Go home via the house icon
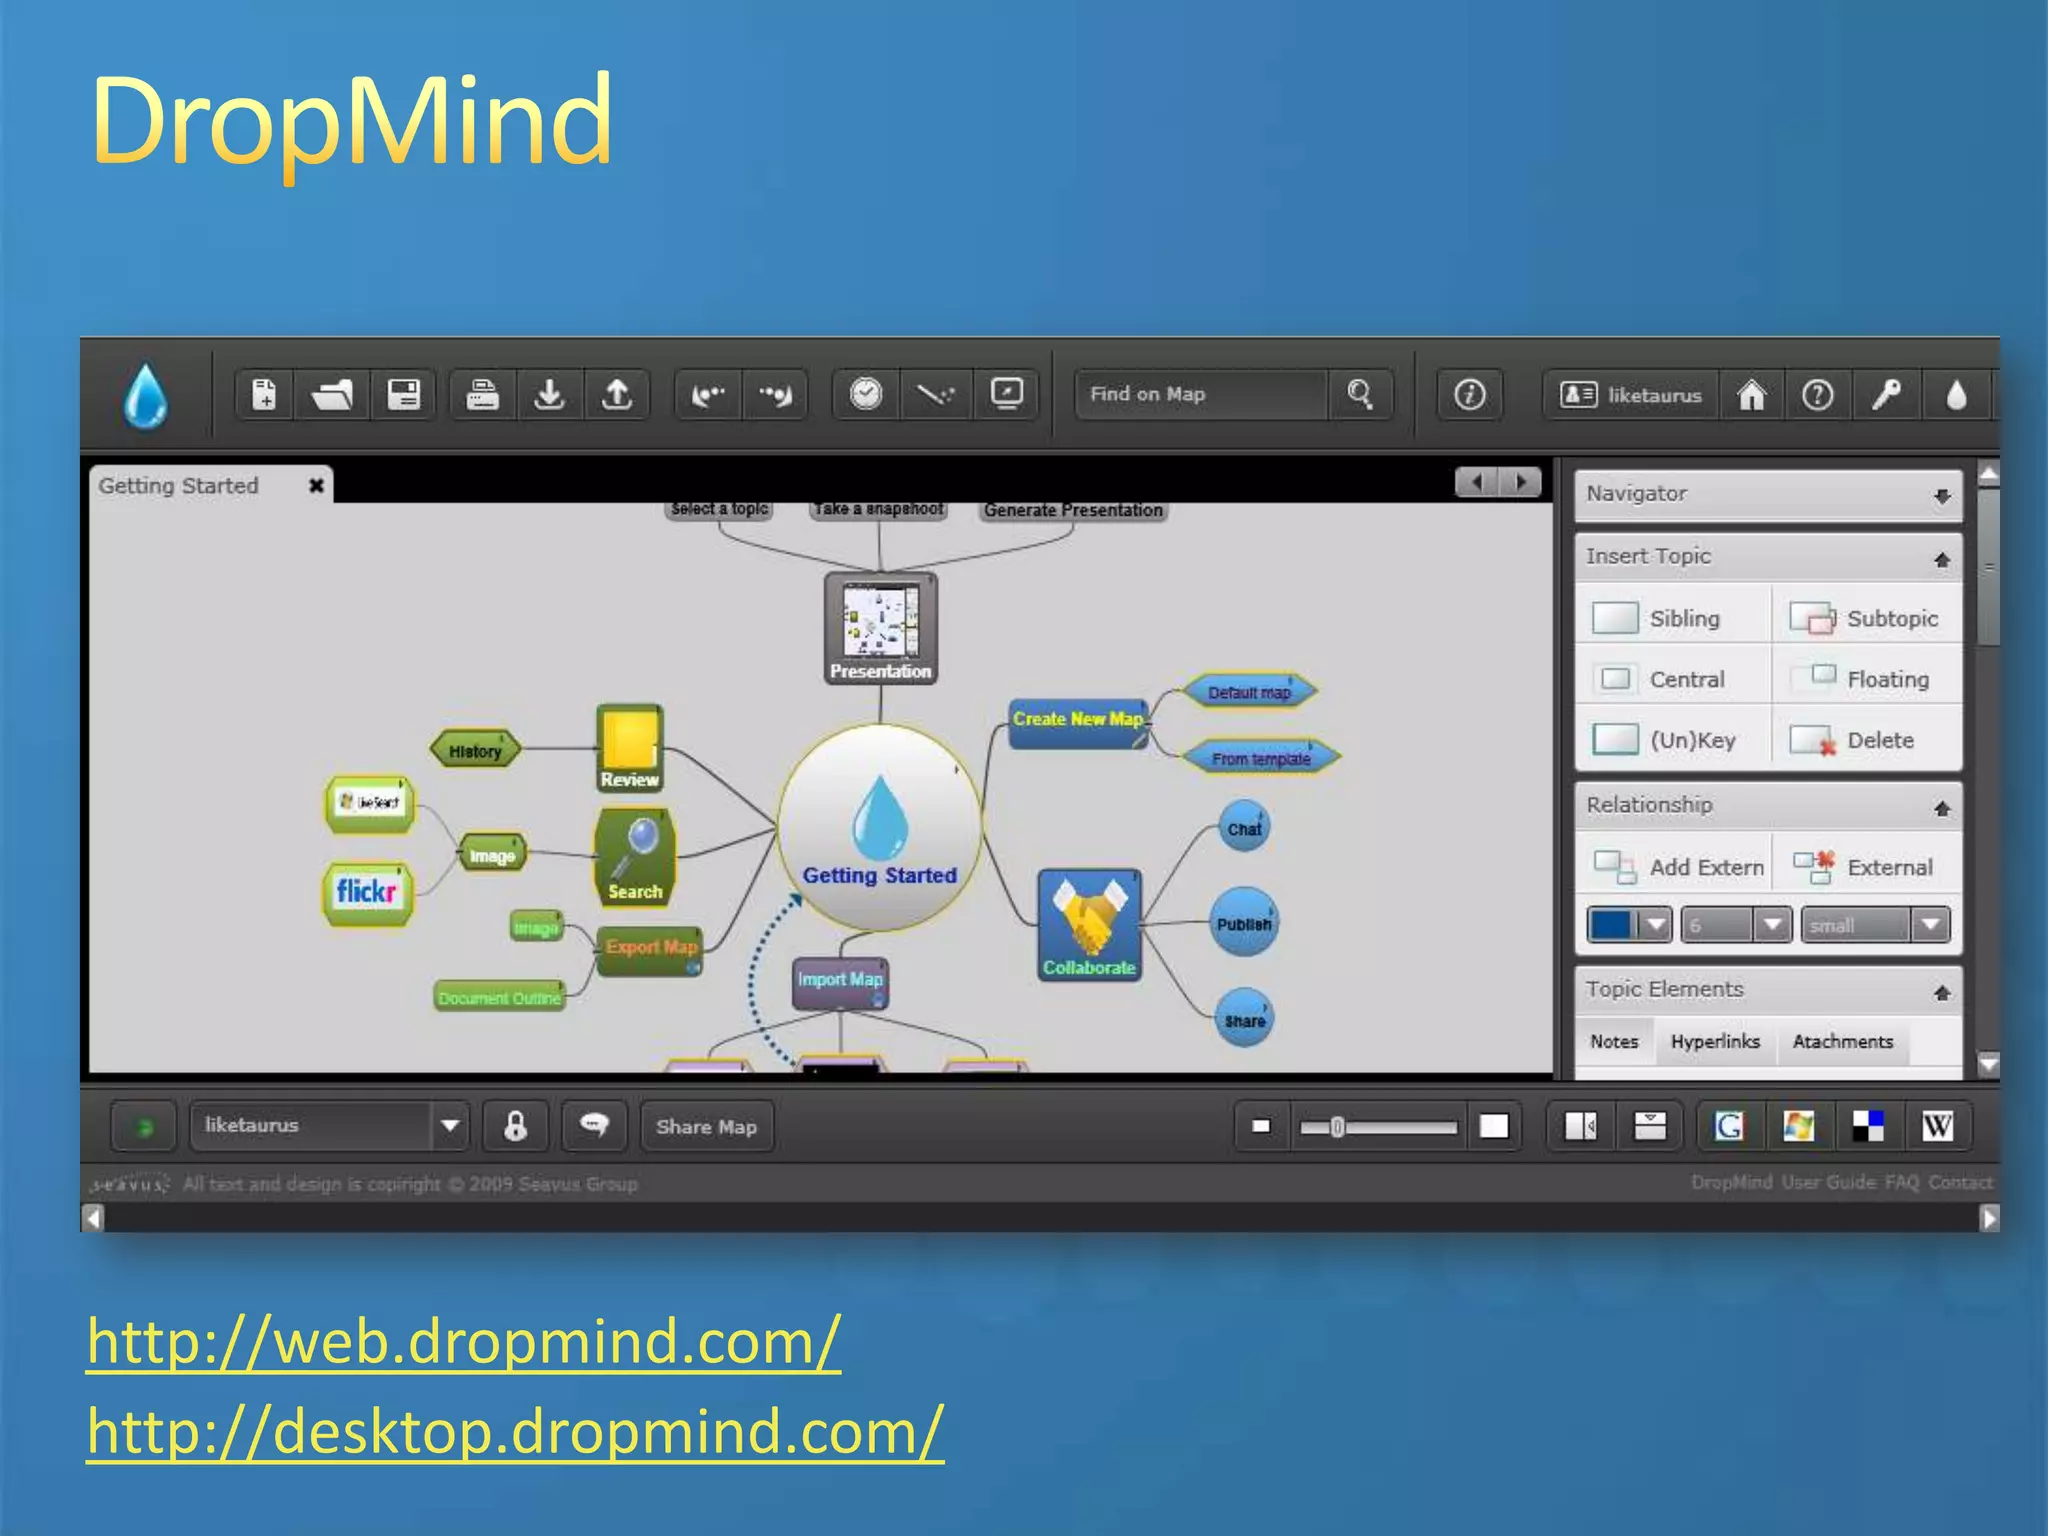This screenshot has width=2048, height=1536. pos(1751,395)
